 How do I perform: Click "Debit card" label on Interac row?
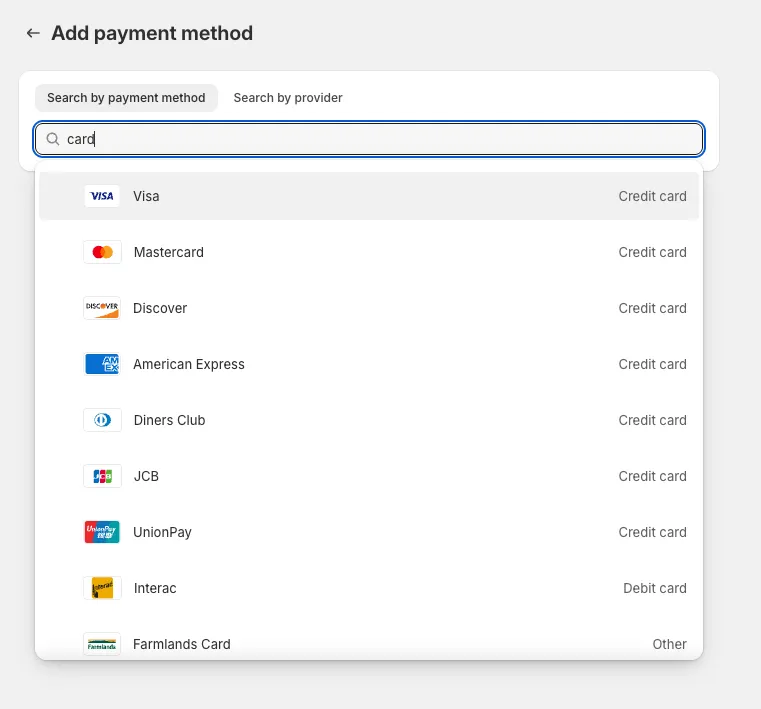tap(654, 588)
